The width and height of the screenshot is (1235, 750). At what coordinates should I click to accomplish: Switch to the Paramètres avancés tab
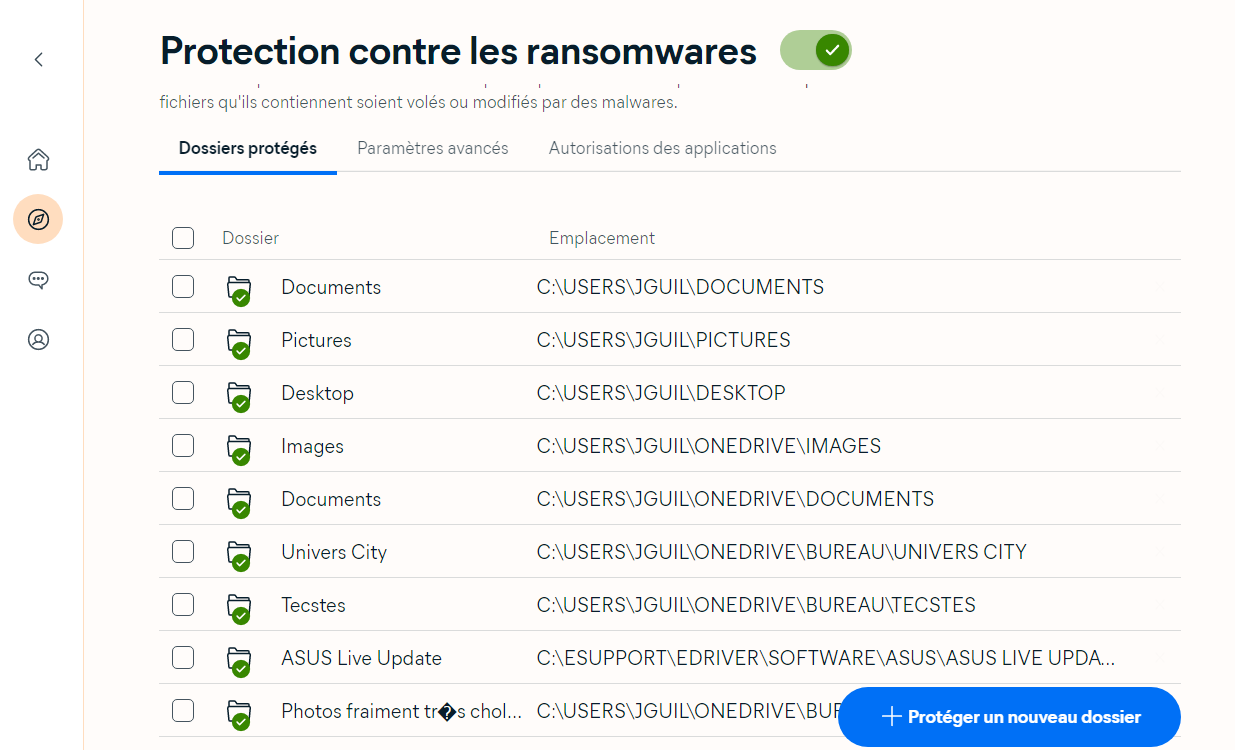tap(432, 147)
